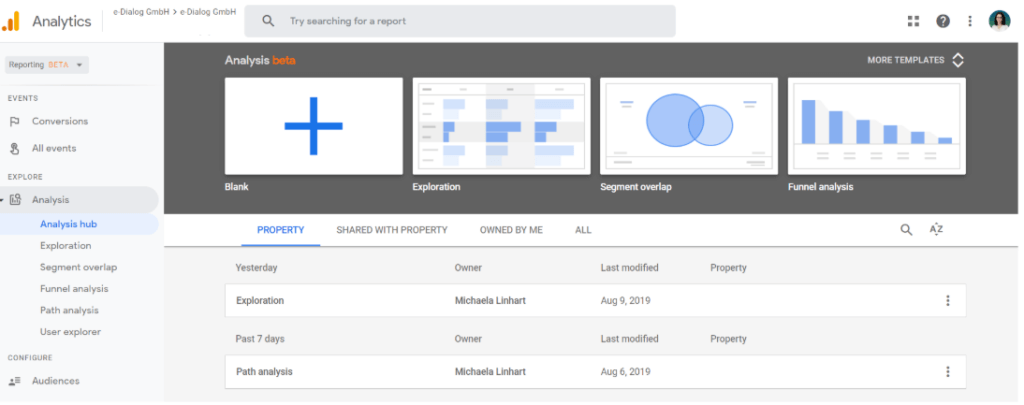The height and width of the screenshot is (405, 1024).
Task: Click the Google Analytics logo icon
Action: tap(13, 21)
